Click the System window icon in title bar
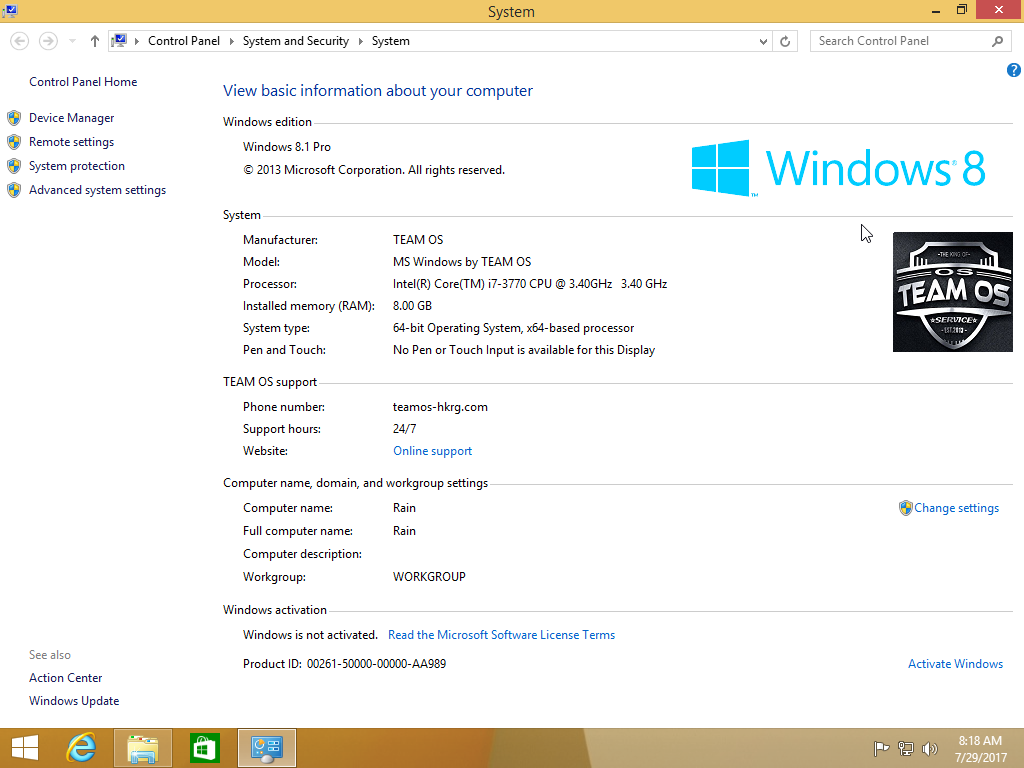Image resolution: width=1024 pixels, height=768 pixels. tap(10, 10)
